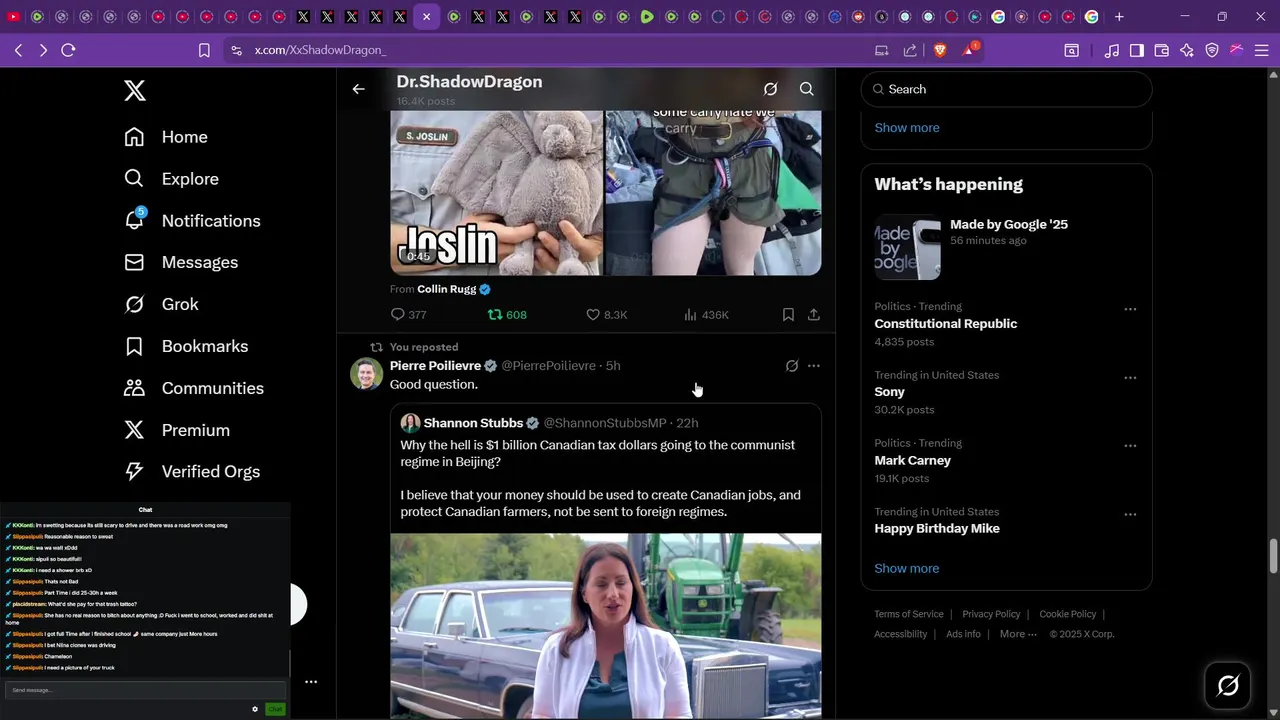
Task: Bookmark the Collin Rugg video post
Action: coord(788,314)
